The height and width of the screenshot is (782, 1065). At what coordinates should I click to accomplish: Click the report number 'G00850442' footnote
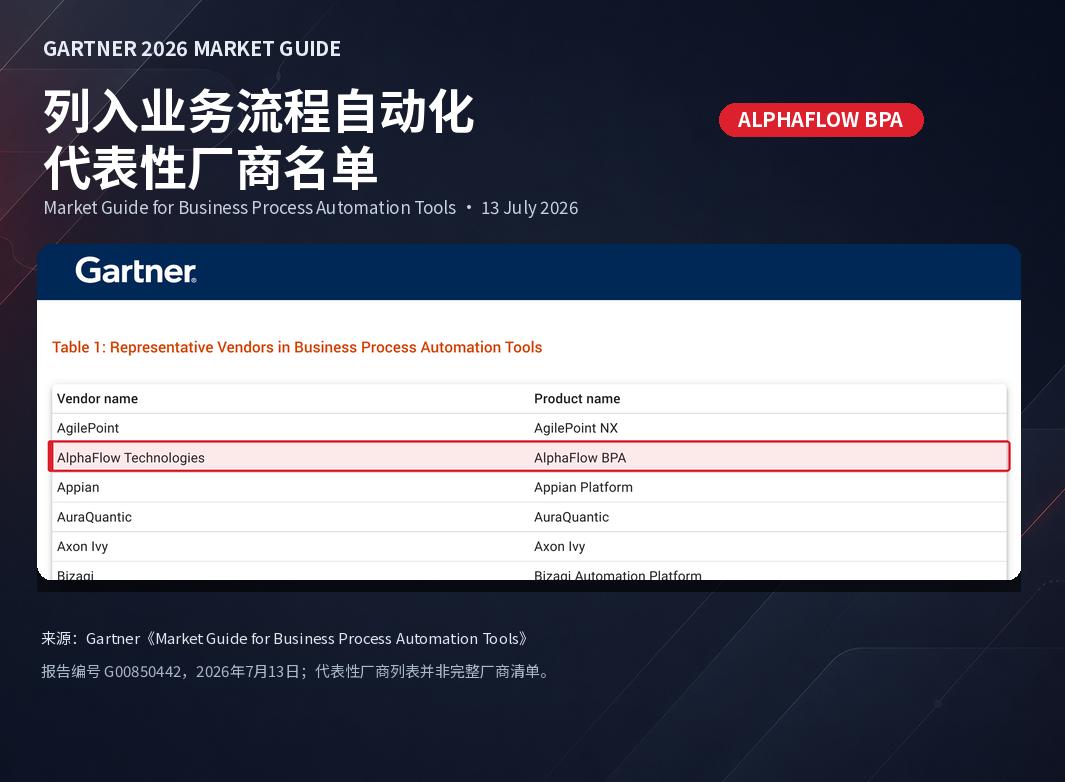coord(297,671)
